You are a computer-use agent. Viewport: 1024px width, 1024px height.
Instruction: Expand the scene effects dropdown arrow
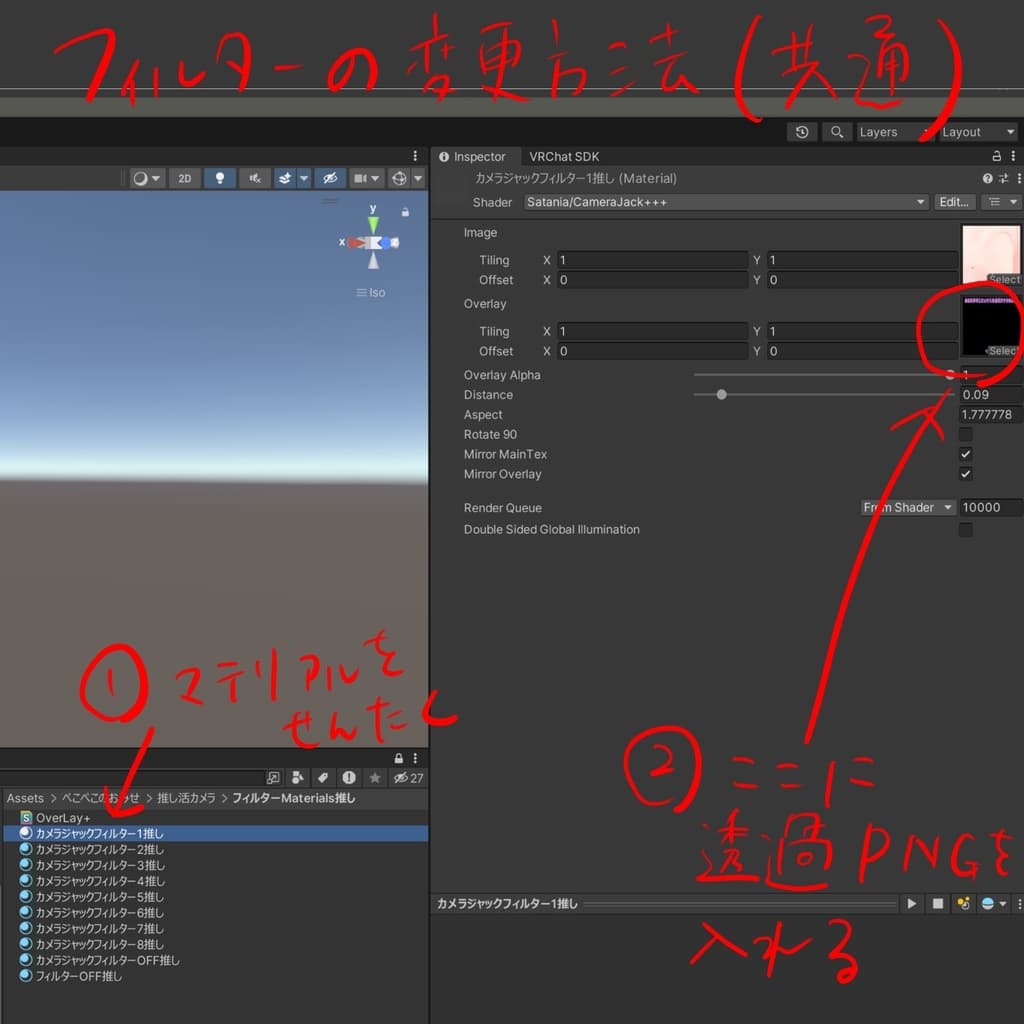click(x=304, y=178)
